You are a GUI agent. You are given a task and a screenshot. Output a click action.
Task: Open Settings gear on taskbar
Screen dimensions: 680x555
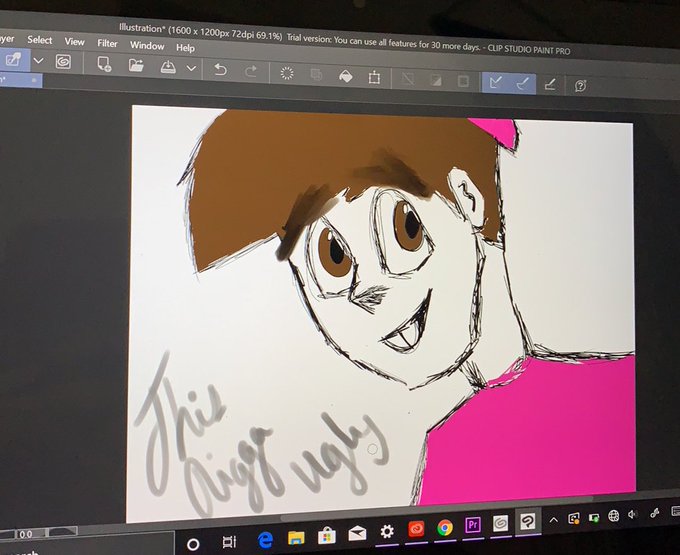(x=387, y=532)
